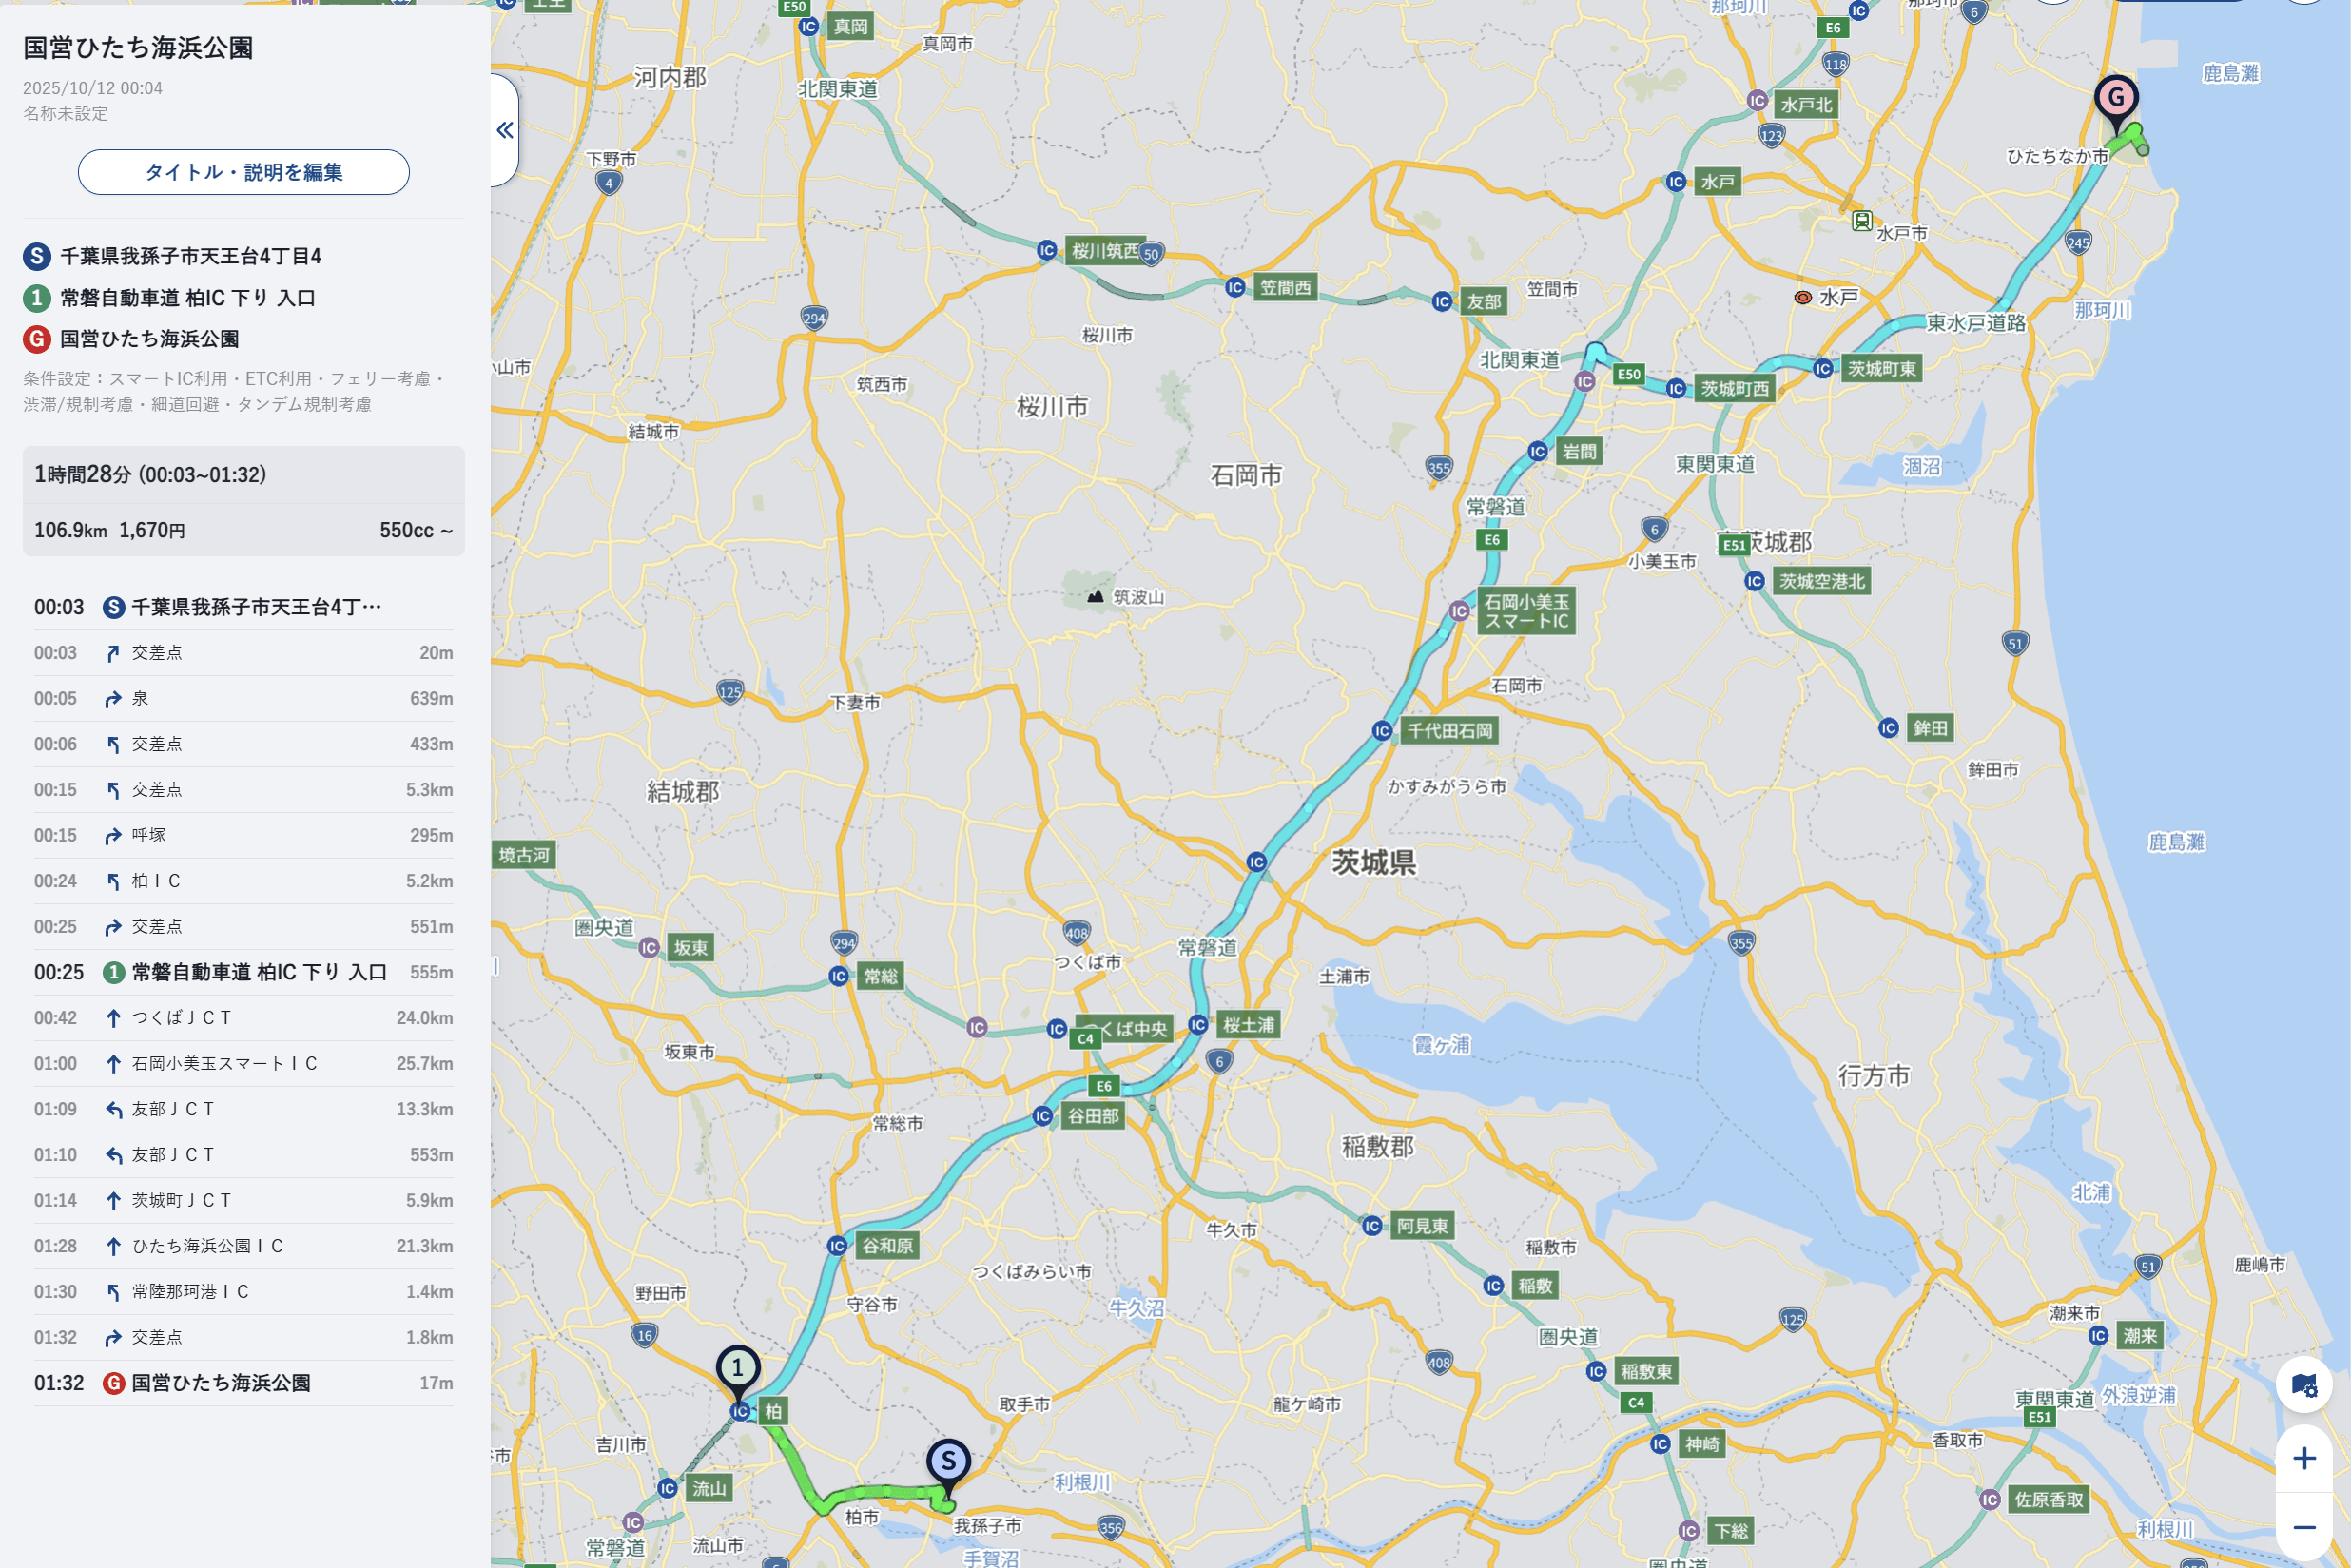2351x1568 pixels.
Task: Collapse the route side panel
Action: (x=505, y=130)
